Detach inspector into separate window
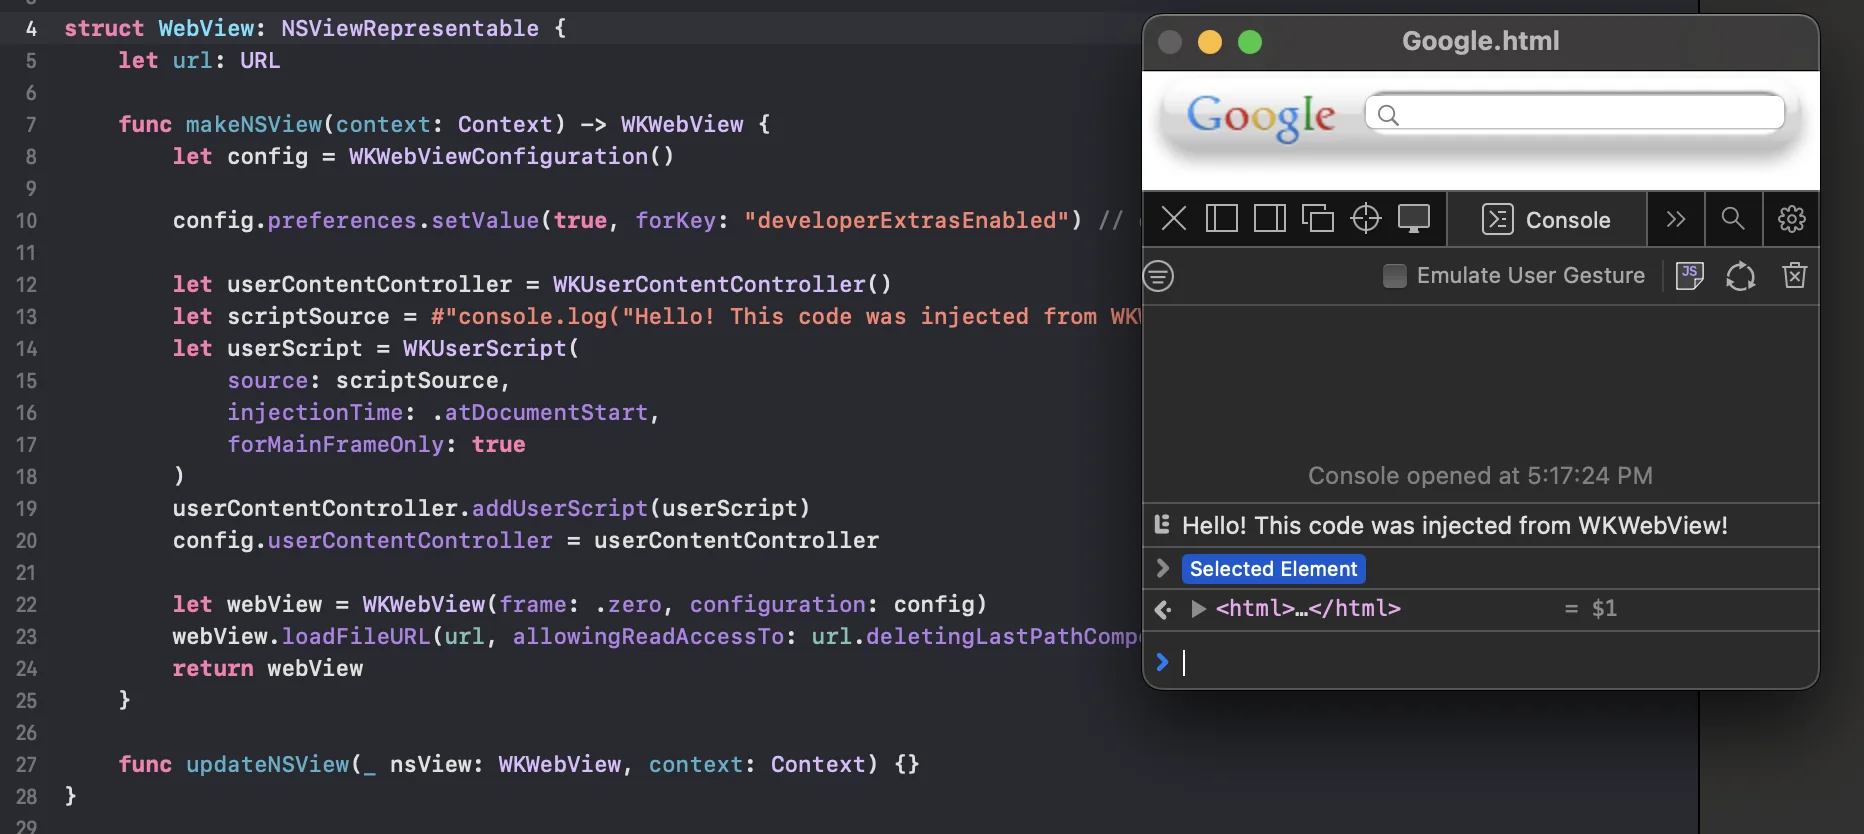The width and height of the screenshot is (1864, 834). click(1318, 219)
